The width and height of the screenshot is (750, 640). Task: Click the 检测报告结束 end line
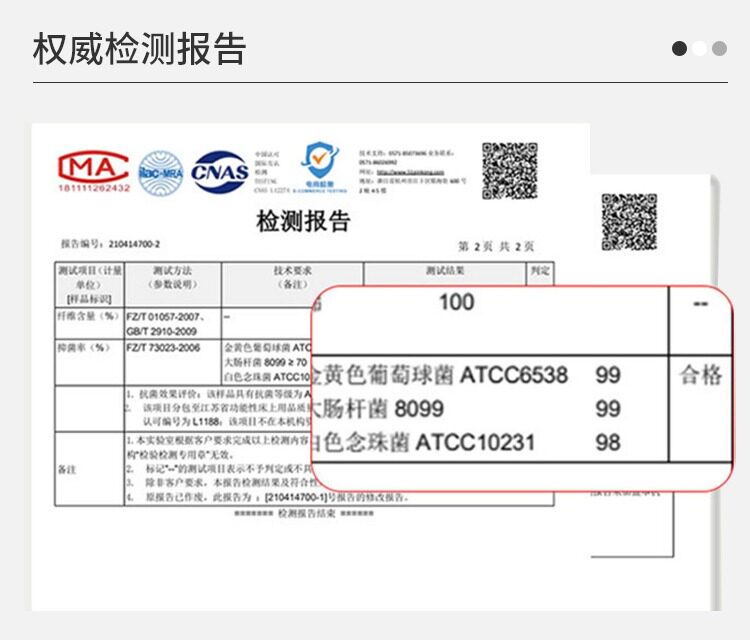point(304,514)
